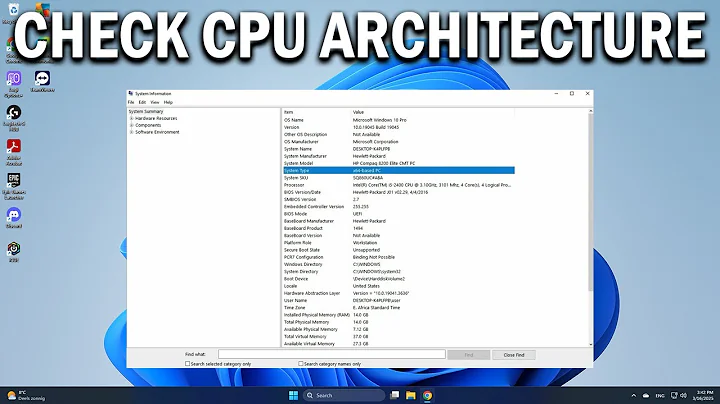Select the OS Manufacturer row

tap(399, 142)
